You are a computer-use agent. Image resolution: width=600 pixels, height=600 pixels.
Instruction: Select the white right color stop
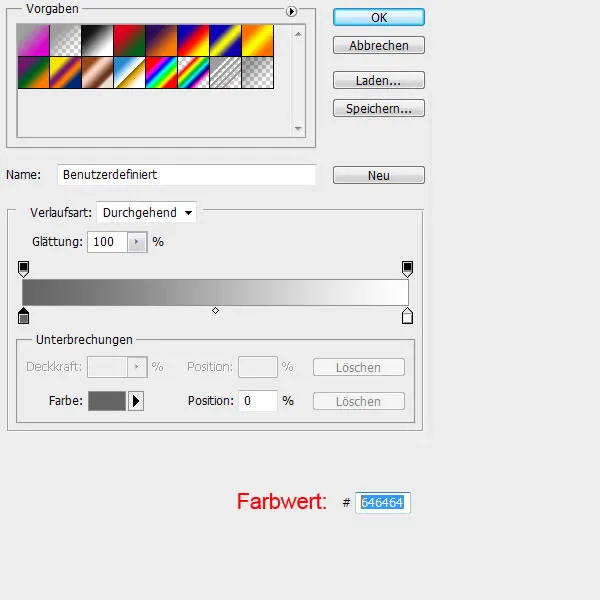pyautogui.click(x=407, y=316)
